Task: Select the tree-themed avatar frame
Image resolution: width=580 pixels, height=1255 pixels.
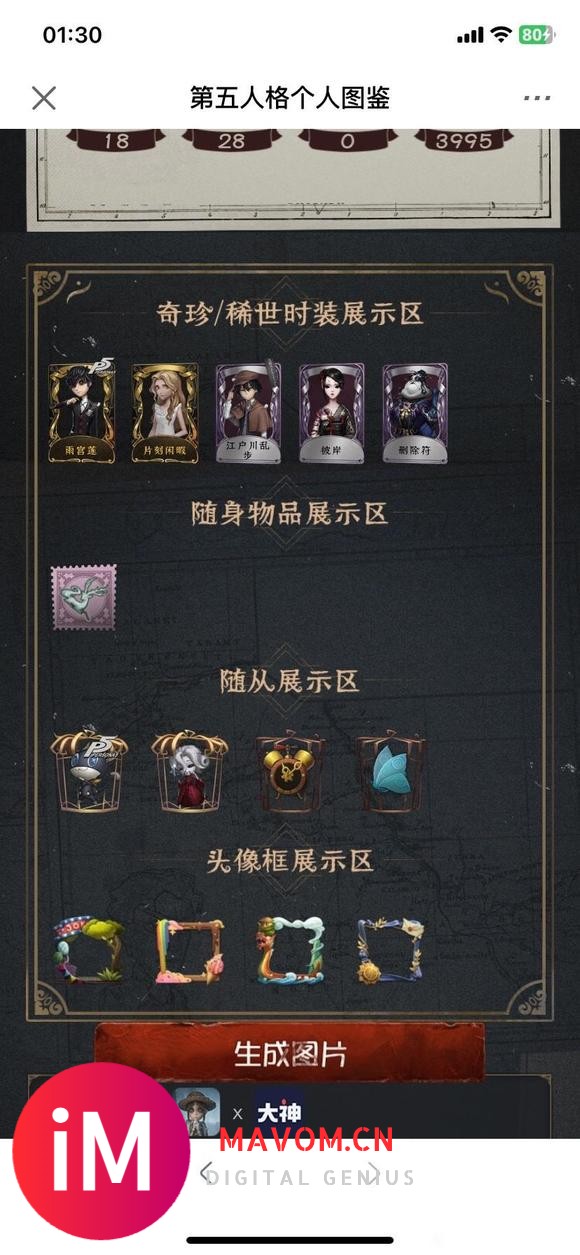Action: click(89, 950)
